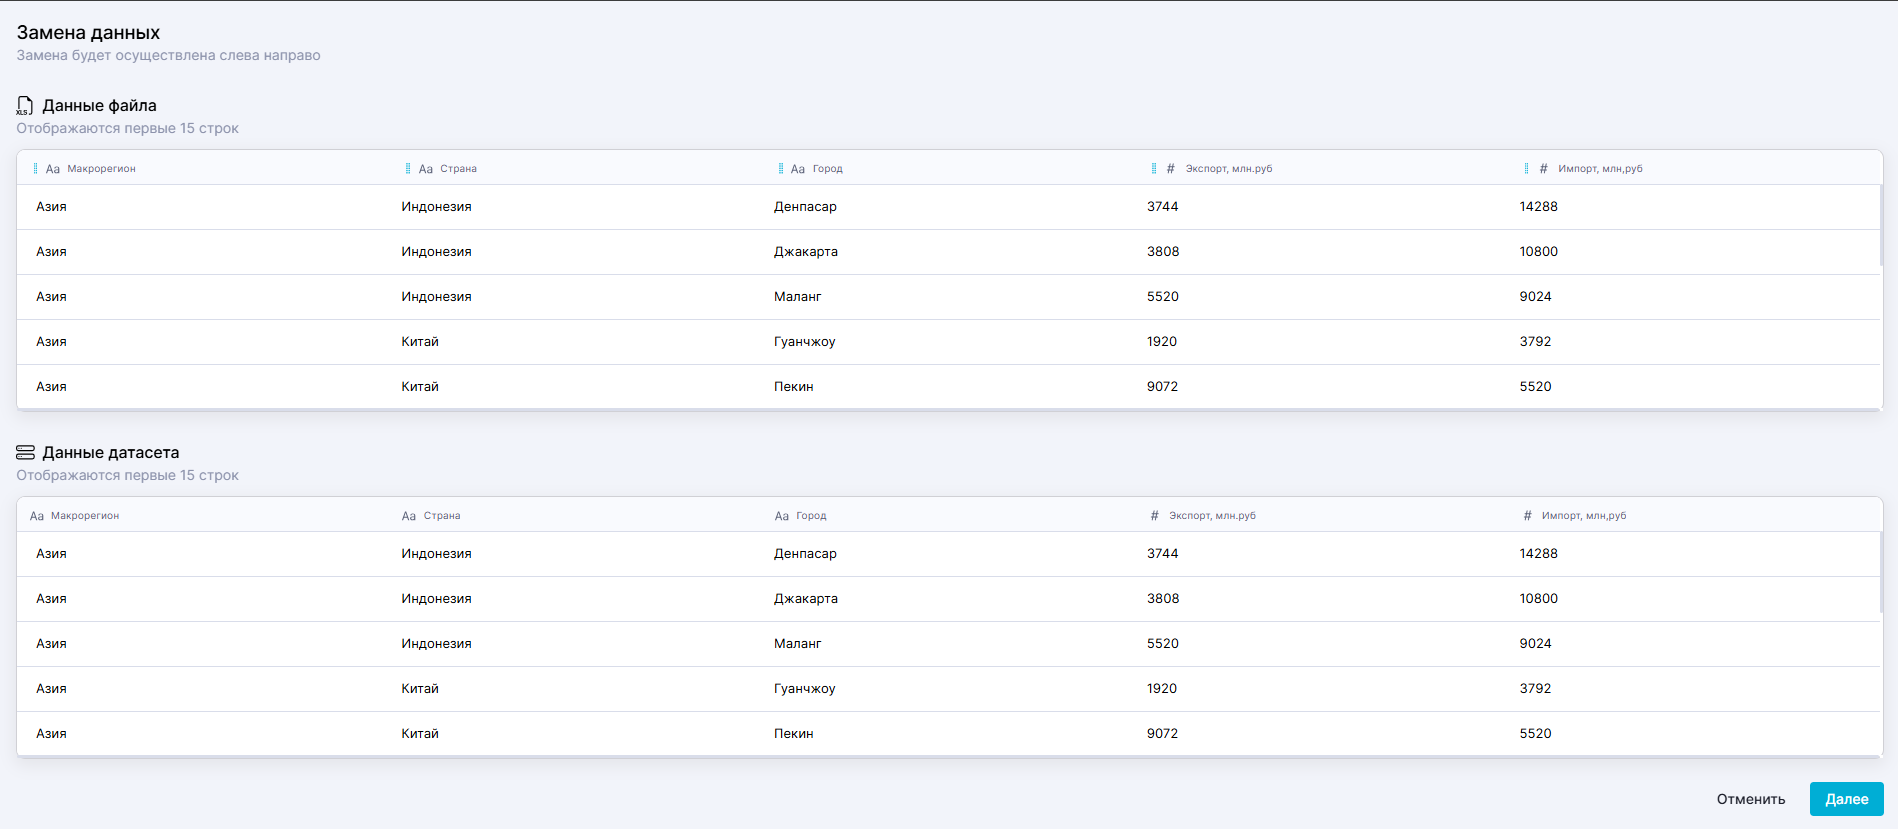
Task: Click the # type icon of dataset column Экспорт
Action: 1155,516
